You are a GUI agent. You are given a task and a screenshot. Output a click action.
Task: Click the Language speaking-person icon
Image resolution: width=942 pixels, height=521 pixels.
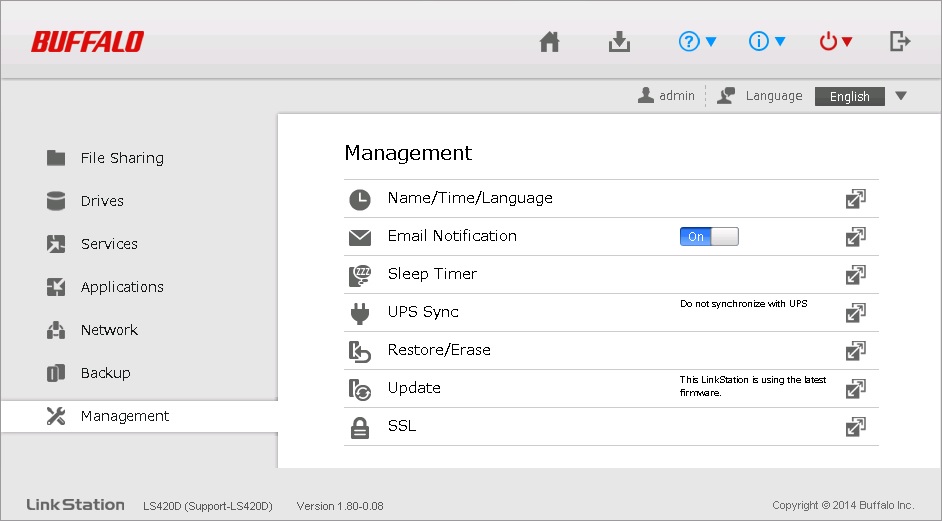726,96
